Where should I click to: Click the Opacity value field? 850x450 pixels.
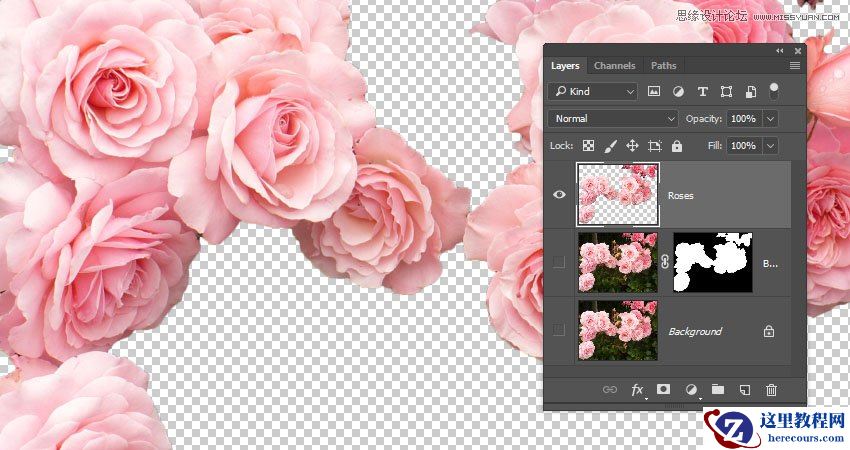tap(743, 118)
